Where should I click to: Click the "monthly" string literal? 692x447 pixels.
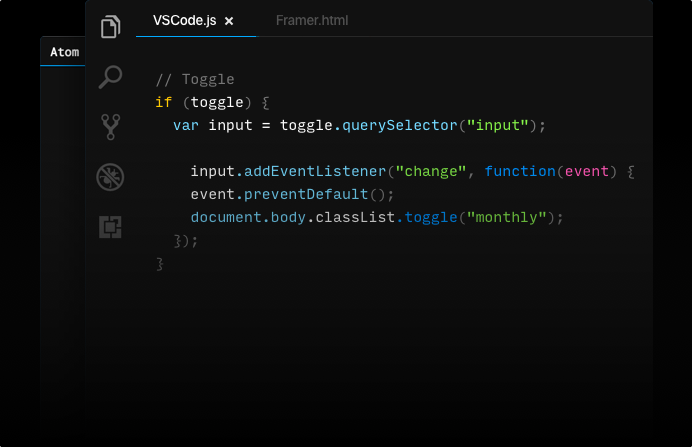click(506, 217)
